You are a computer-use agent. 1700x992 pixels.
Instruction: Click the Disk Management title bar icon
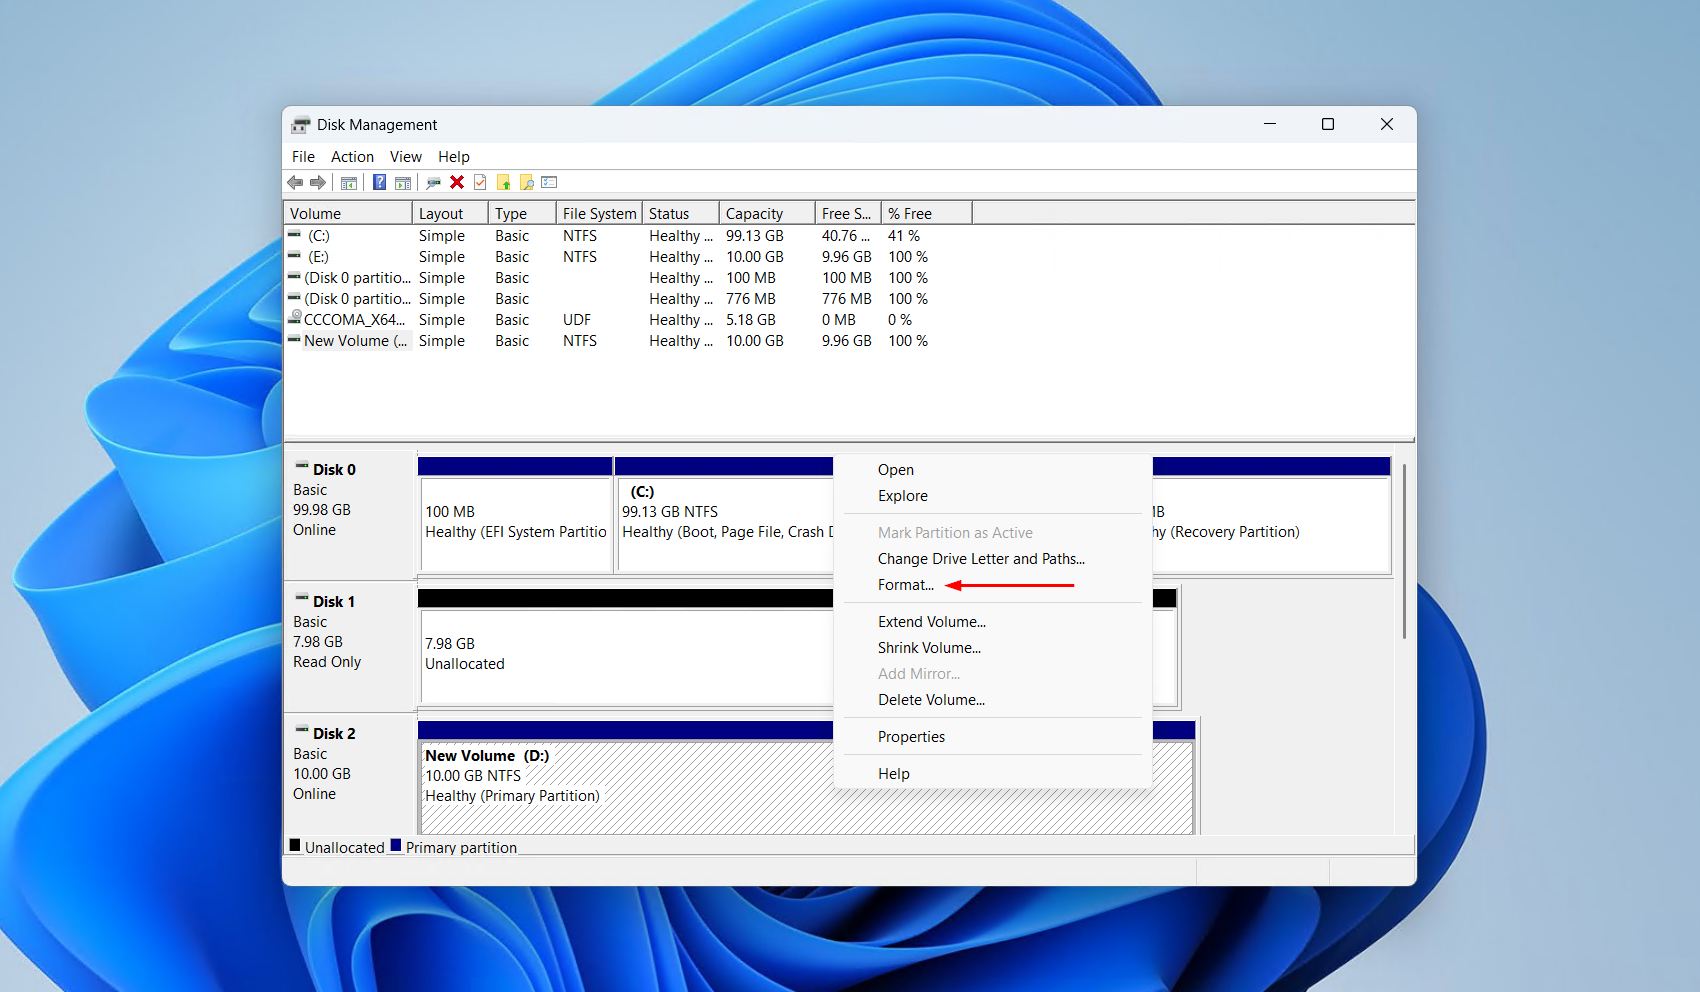[301, 125]
